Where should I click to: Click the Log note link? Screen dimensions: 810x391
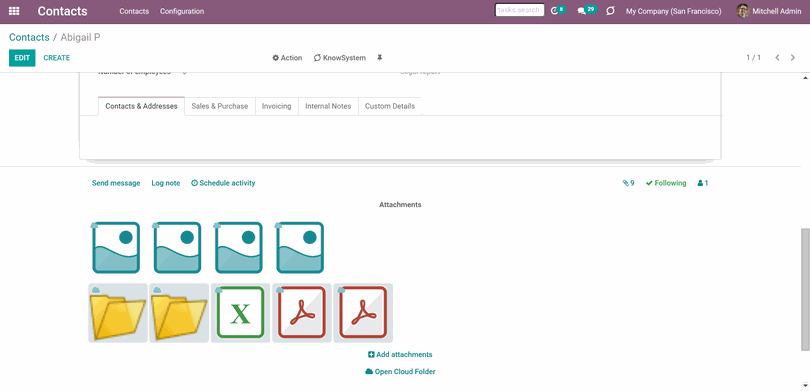click(x=166, y=183)
